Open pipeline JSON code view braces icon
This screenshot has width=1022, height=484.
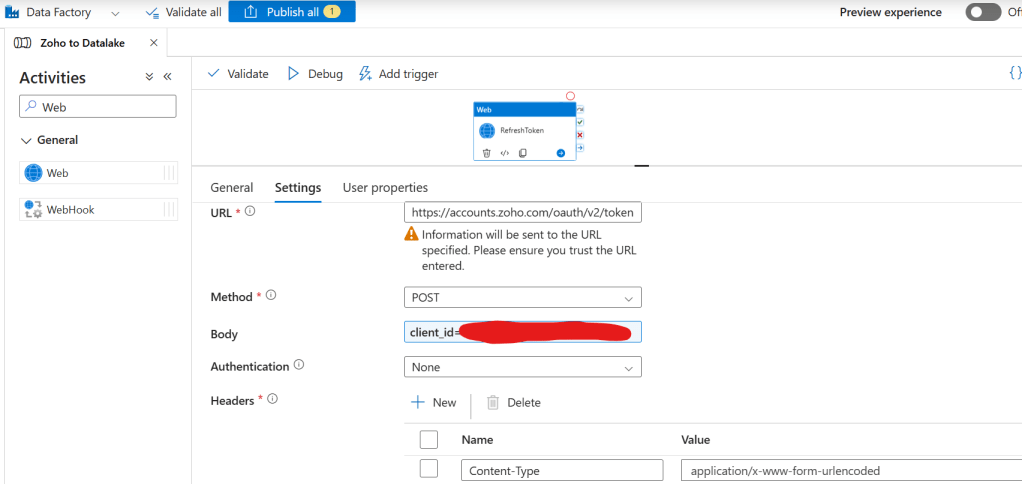[x=1014, y=73]
